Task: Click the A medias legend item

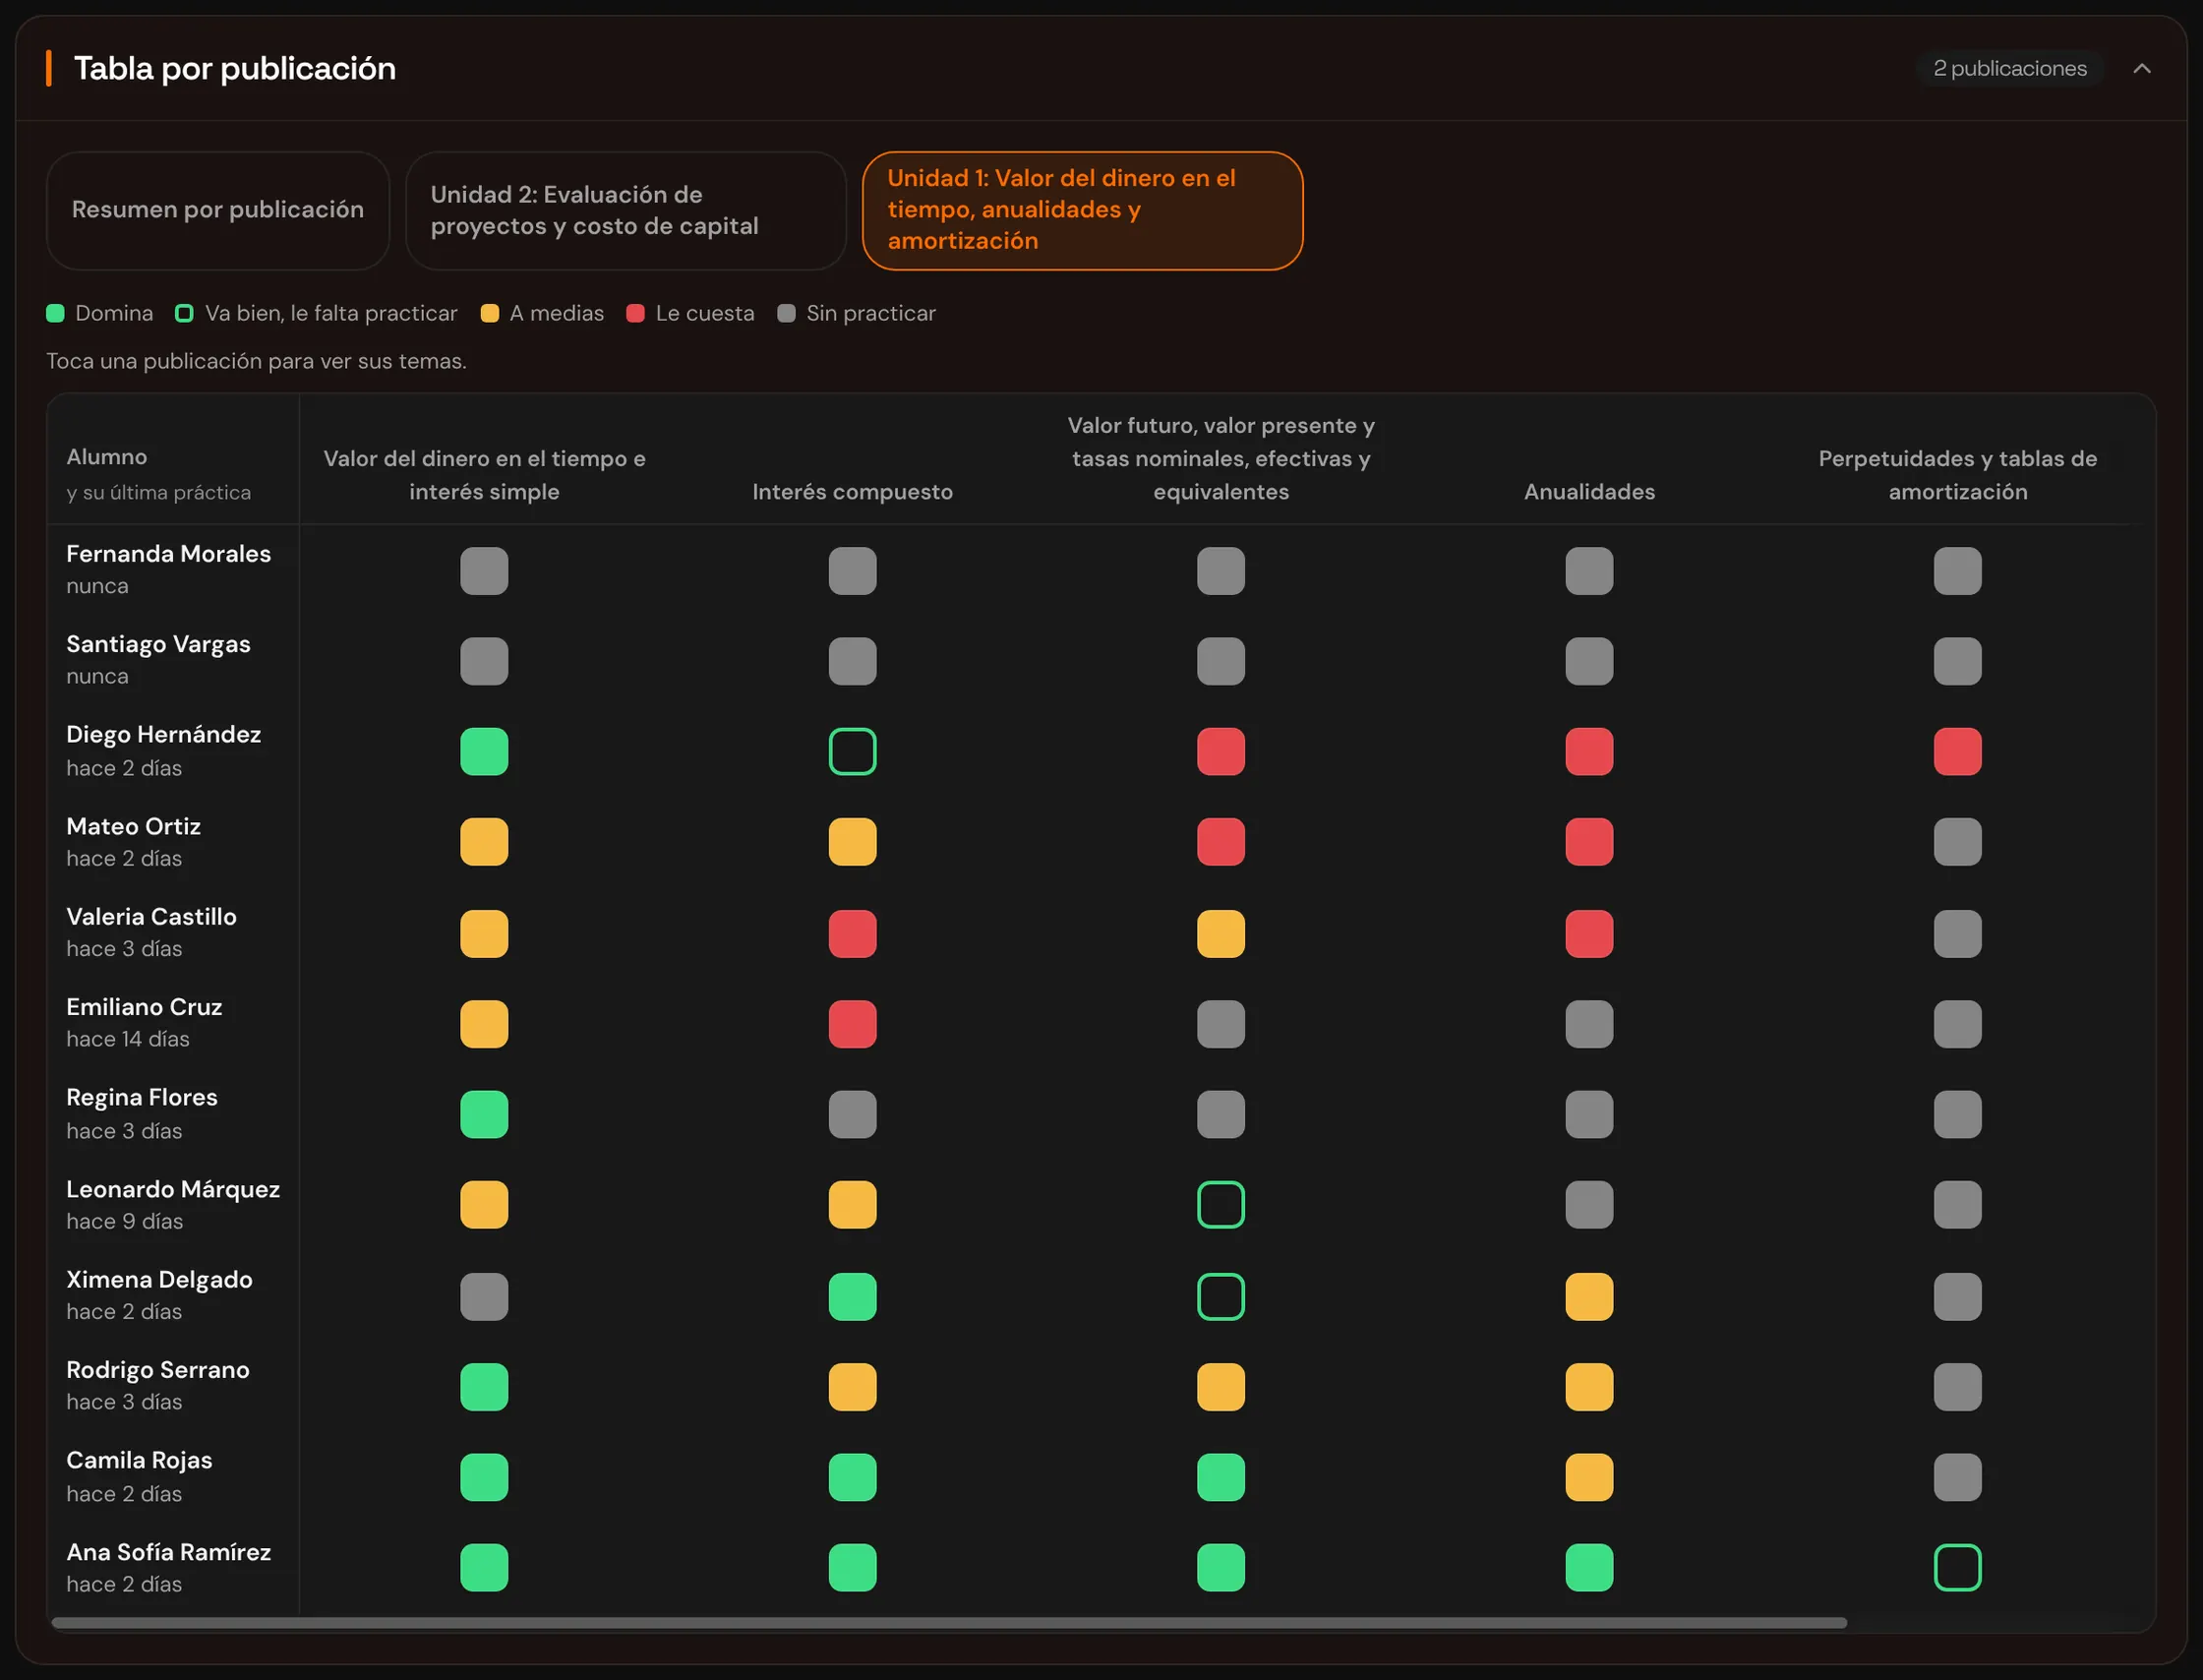Action: (x=542, y=313)
